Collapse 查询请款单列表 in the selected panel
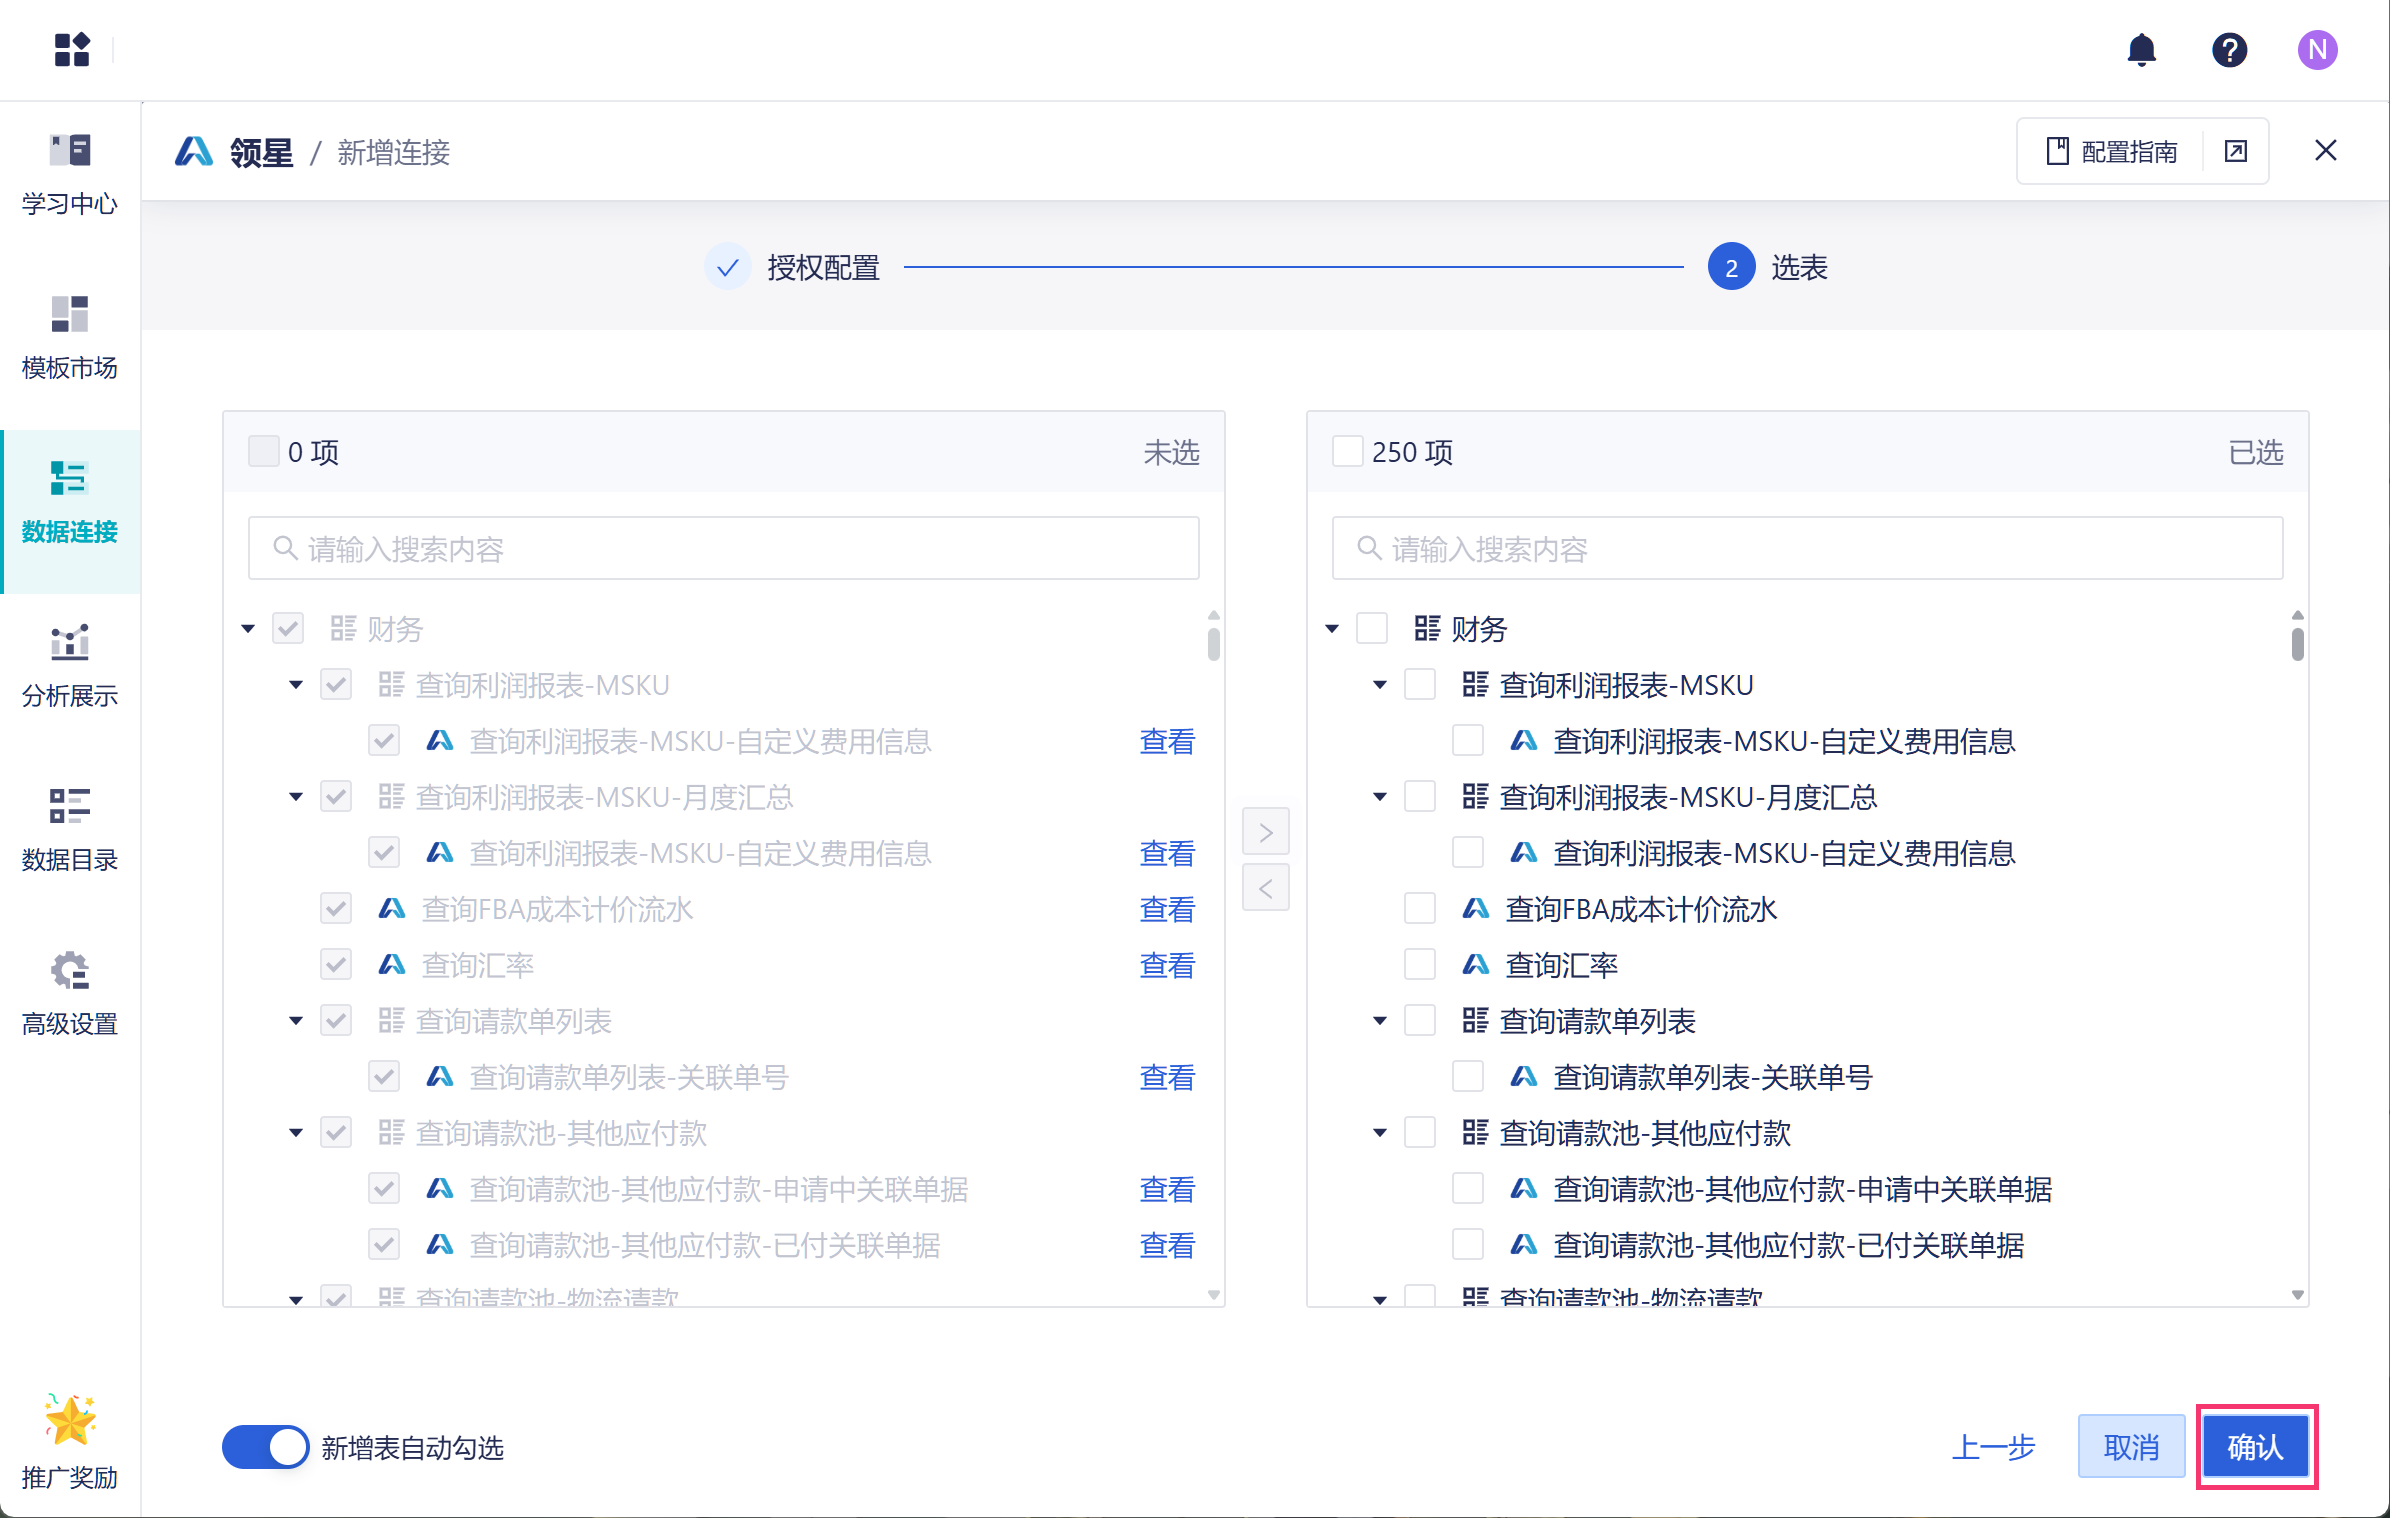This screenshot has width=2390, height=1518. [1380, 1021]
